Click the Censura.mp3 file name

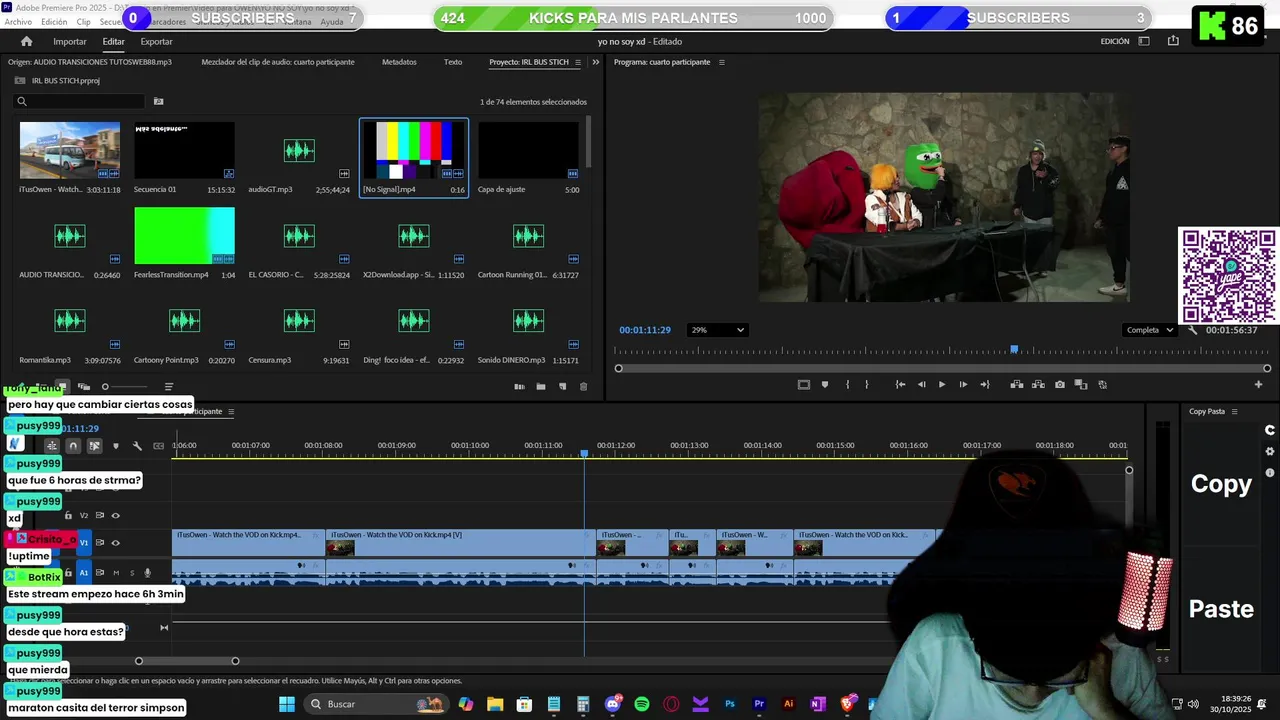(x=269, y=360)
